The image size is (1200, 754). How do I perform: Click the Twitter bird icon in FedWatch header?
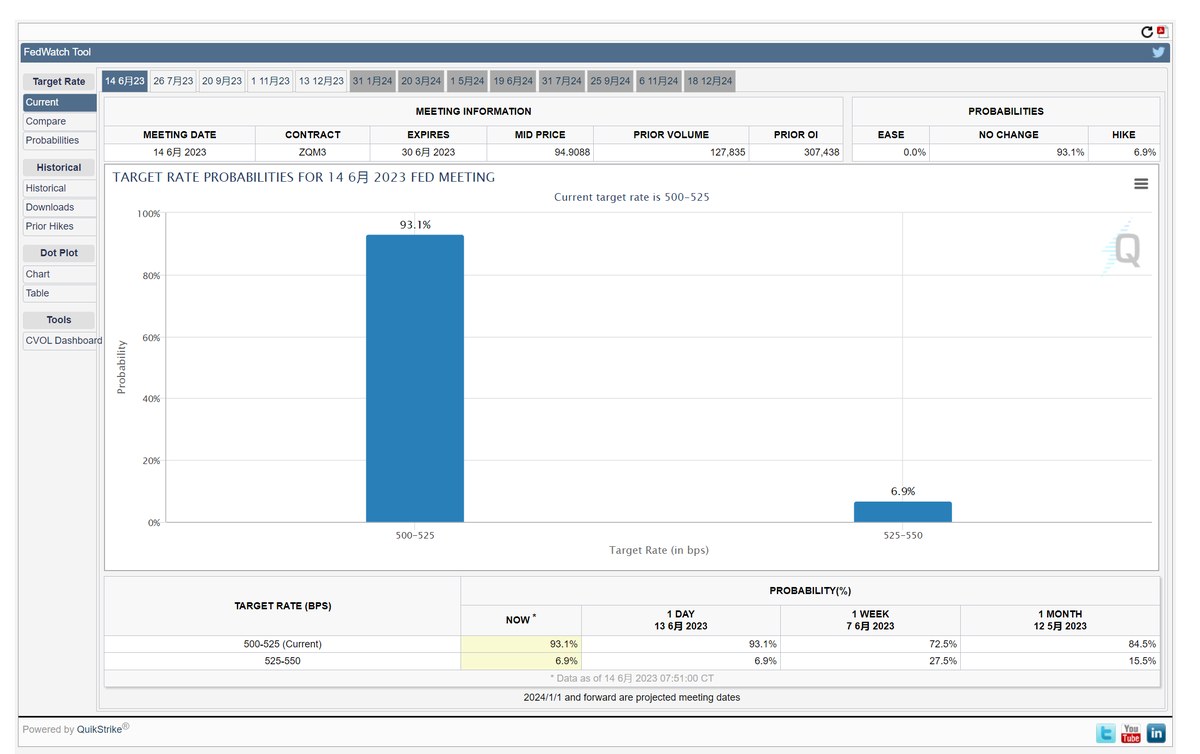[1158, 52]
